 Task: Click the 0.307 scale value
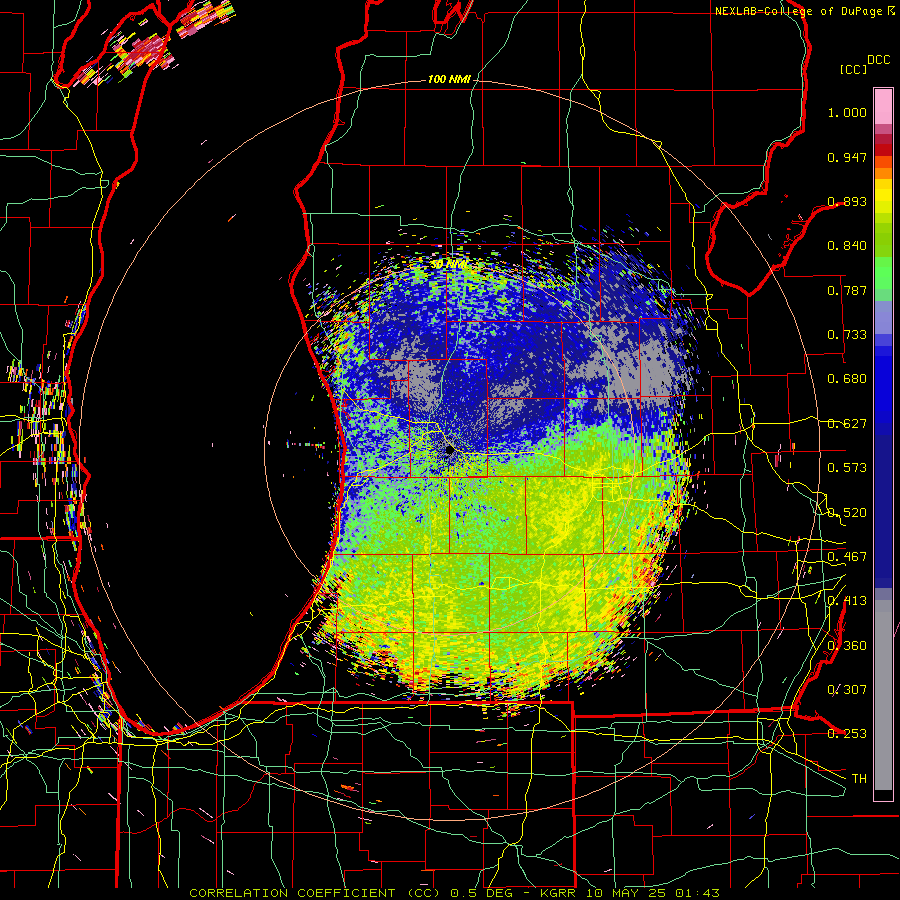(x=847, y=690)
